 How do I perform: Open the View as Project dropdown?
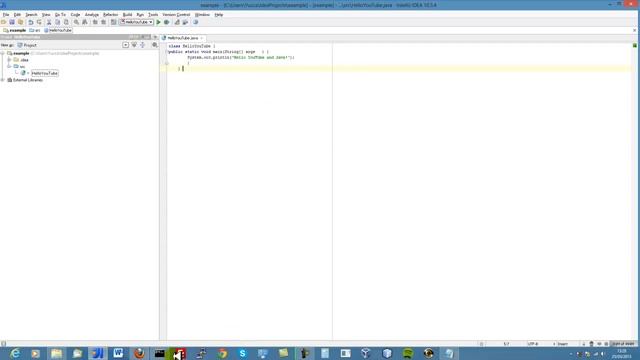click(x=27, y=45)
